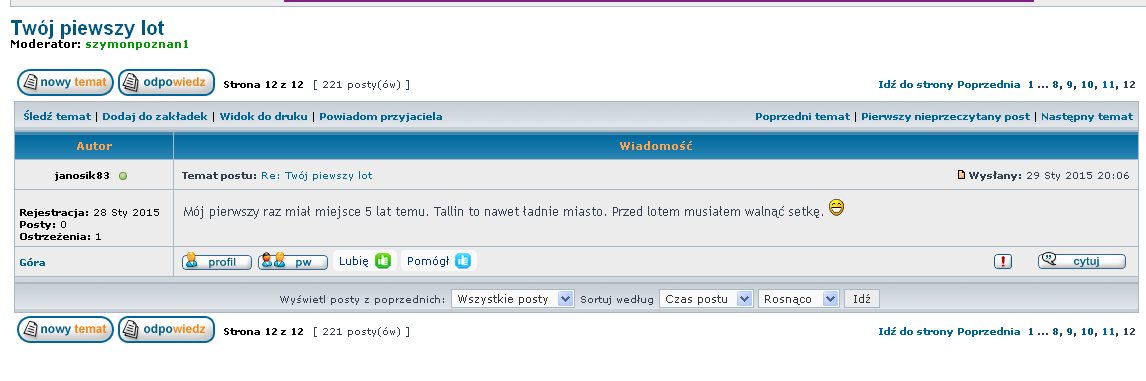
Task: Go to page 10 in the pagination above the post
Action: [1088, 84]
